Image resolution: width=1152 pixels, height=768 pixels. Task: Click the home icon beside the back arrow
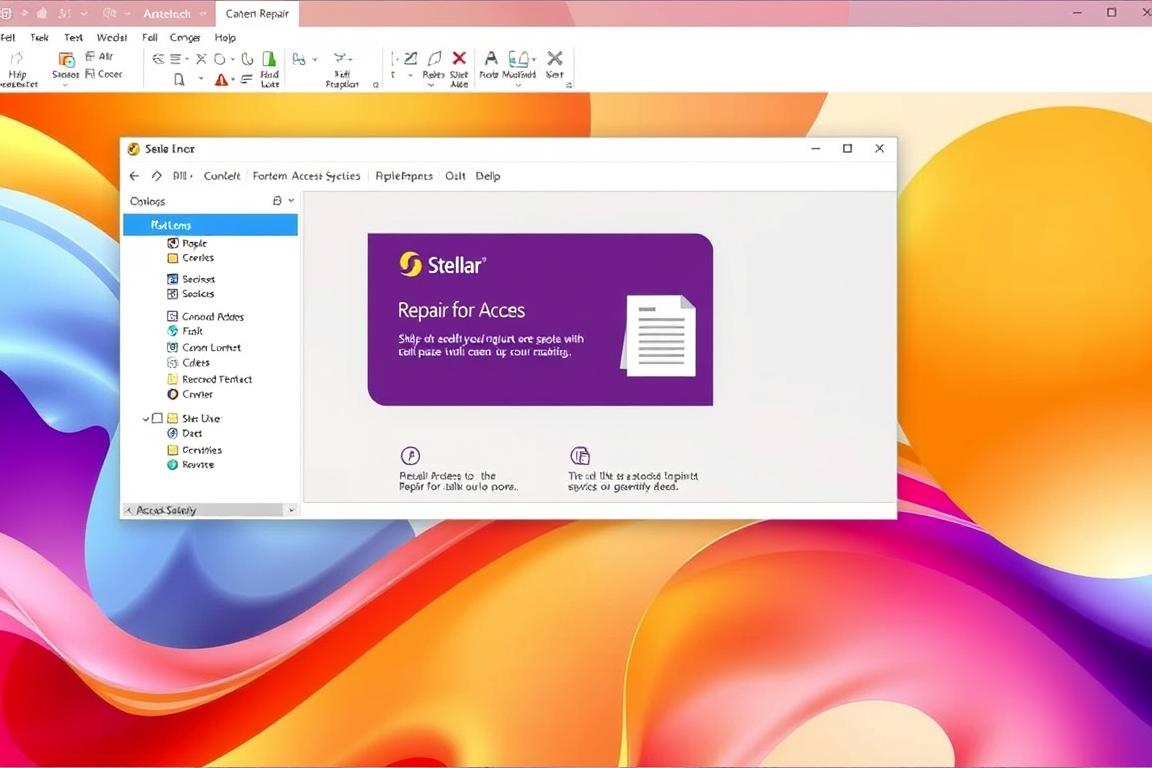tap(156, 175)
